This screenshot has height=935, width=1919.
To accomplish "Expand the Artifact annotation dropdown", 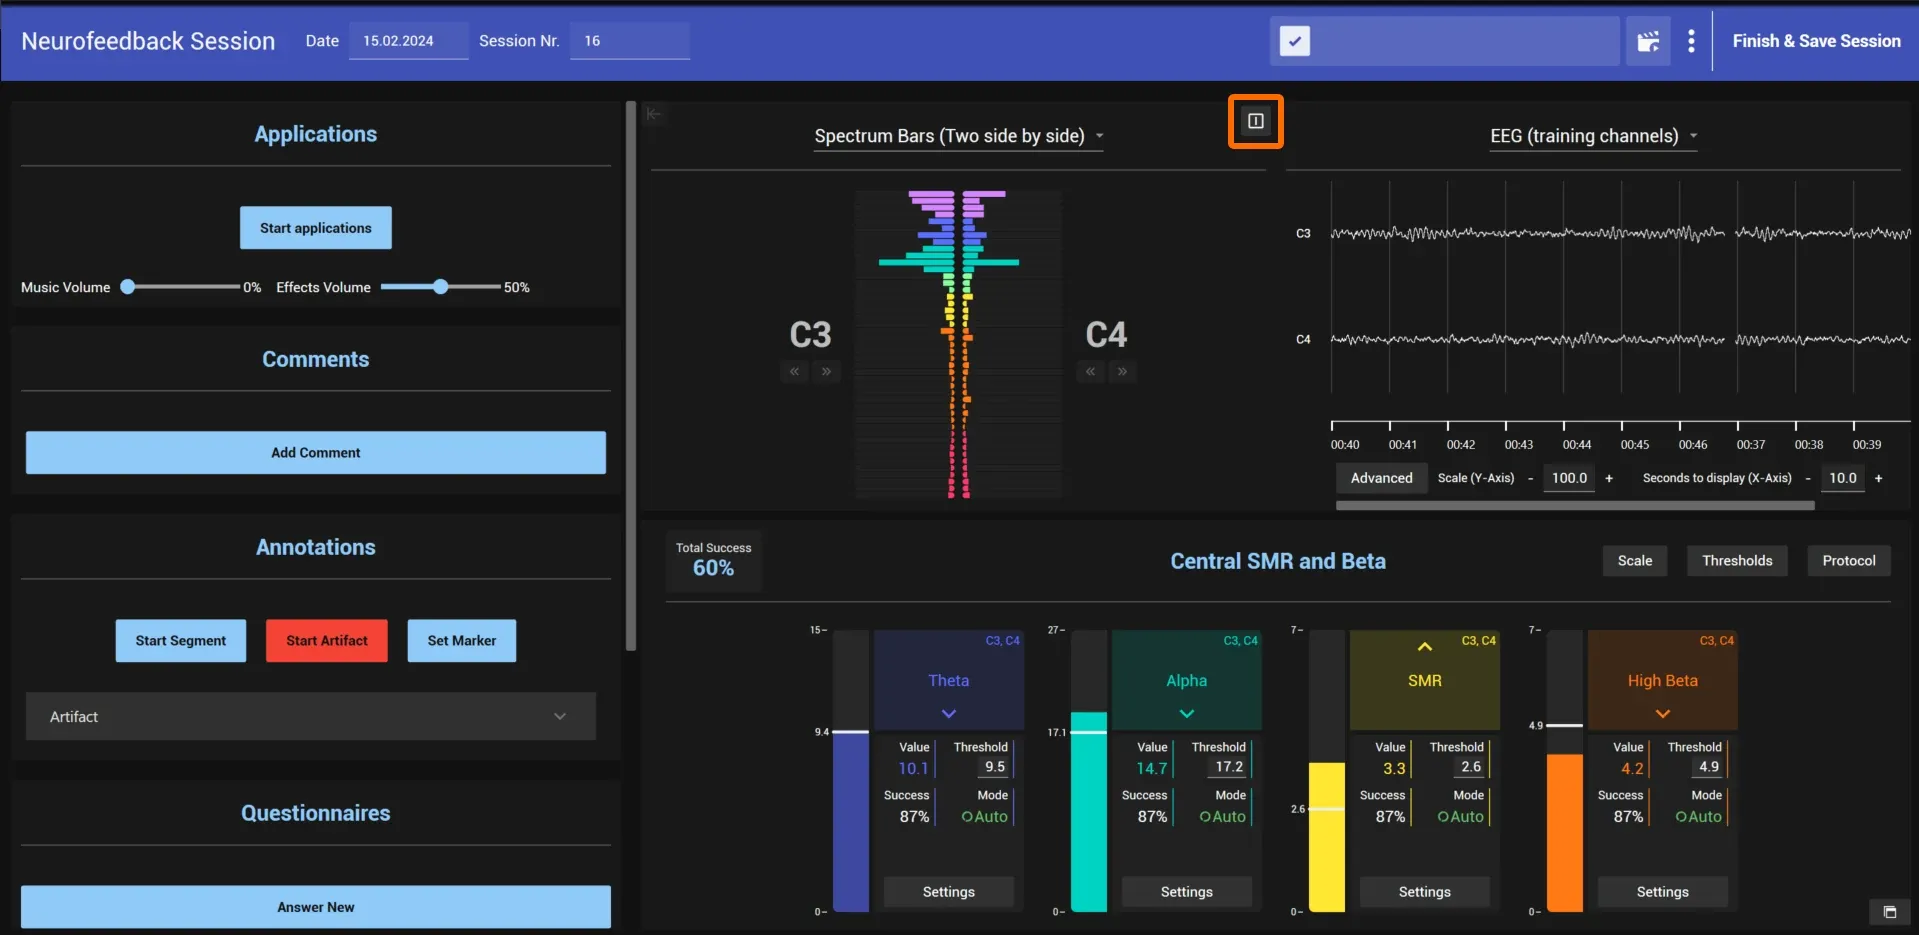I will pyautogui.click(x=311, y=716).
